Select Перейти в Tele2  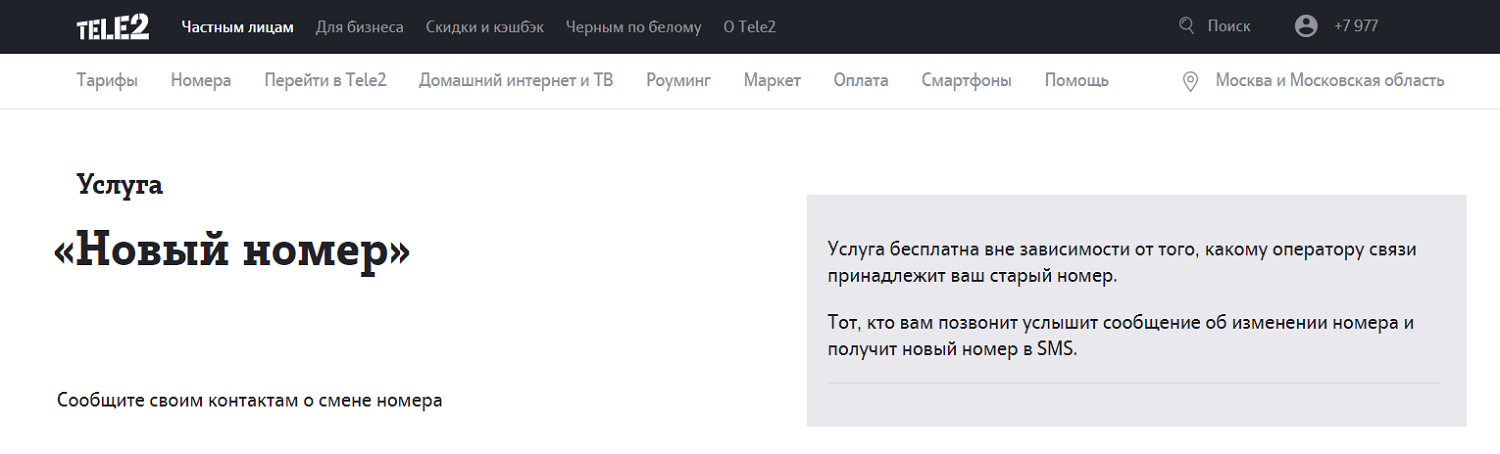(325, 81)
